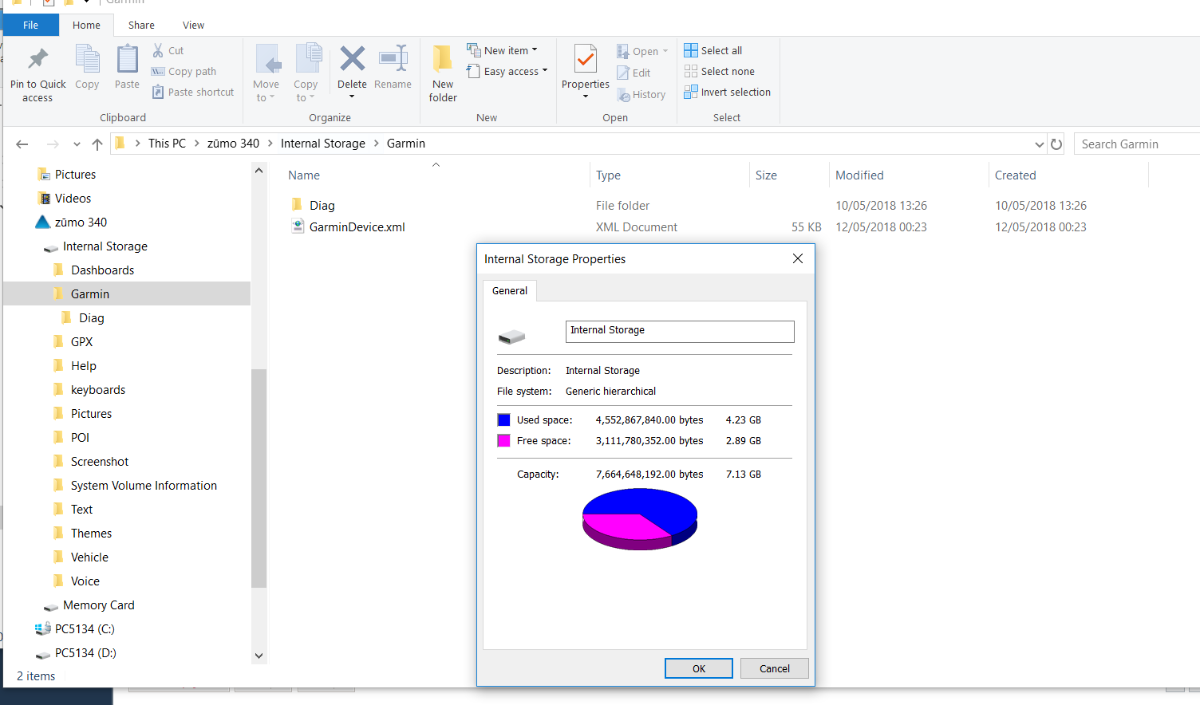Select zūmo 340 device in tree
1200x705 pixels.
tap(80, 222)
